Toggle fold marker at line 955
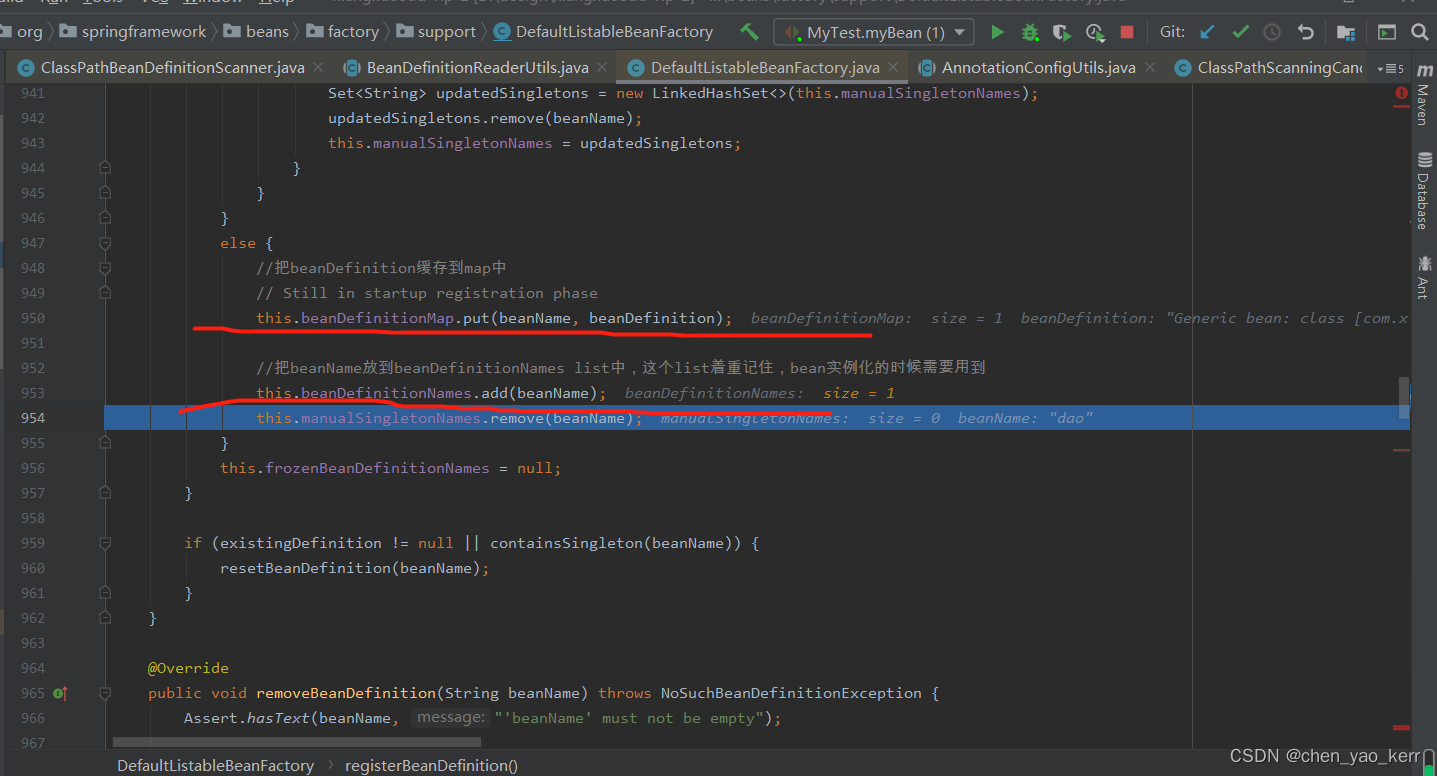 pos(105,443)
